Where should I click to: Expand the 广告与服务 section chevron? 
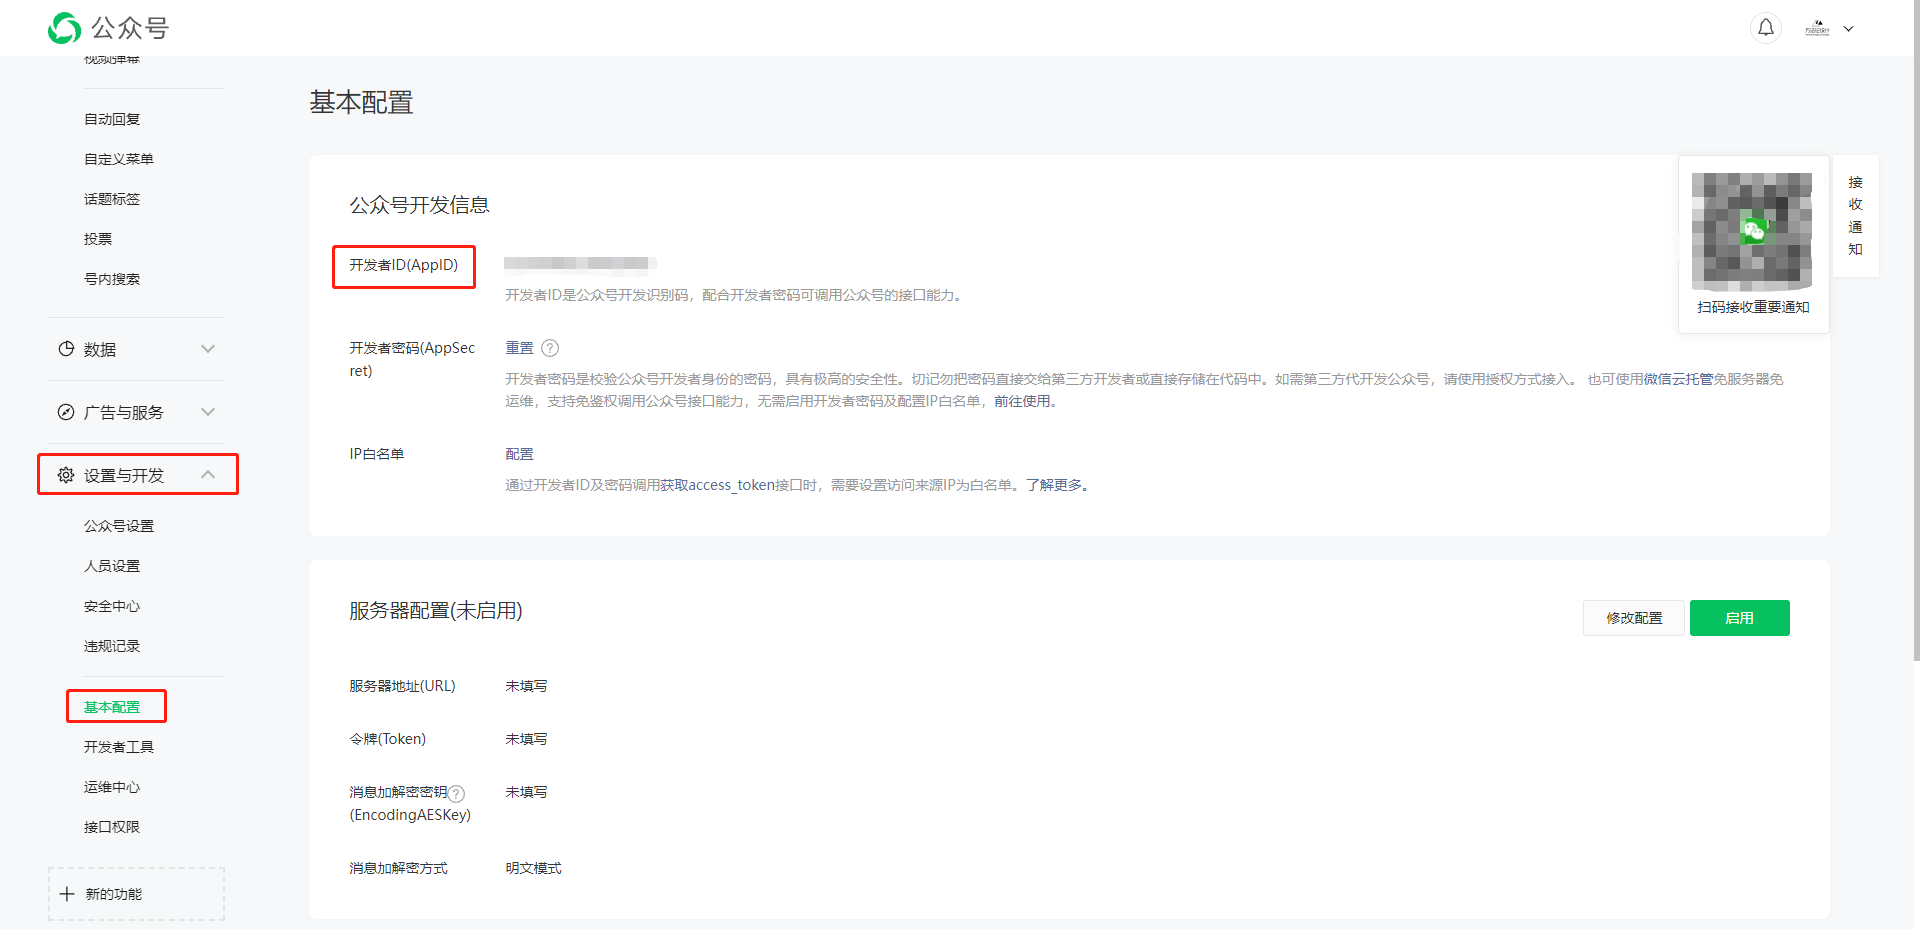[x=208, y=412]
